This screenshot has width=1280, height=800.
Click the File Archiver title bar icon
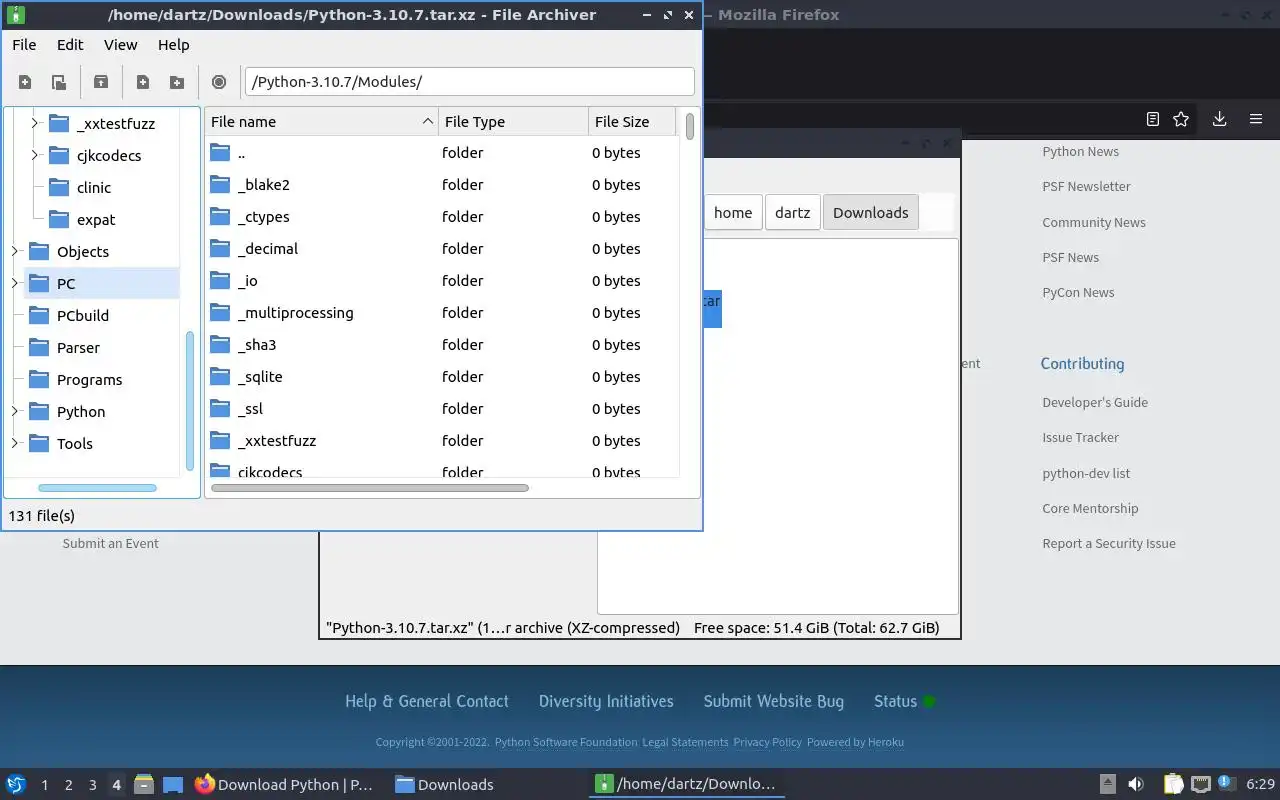tap(15, 15)
